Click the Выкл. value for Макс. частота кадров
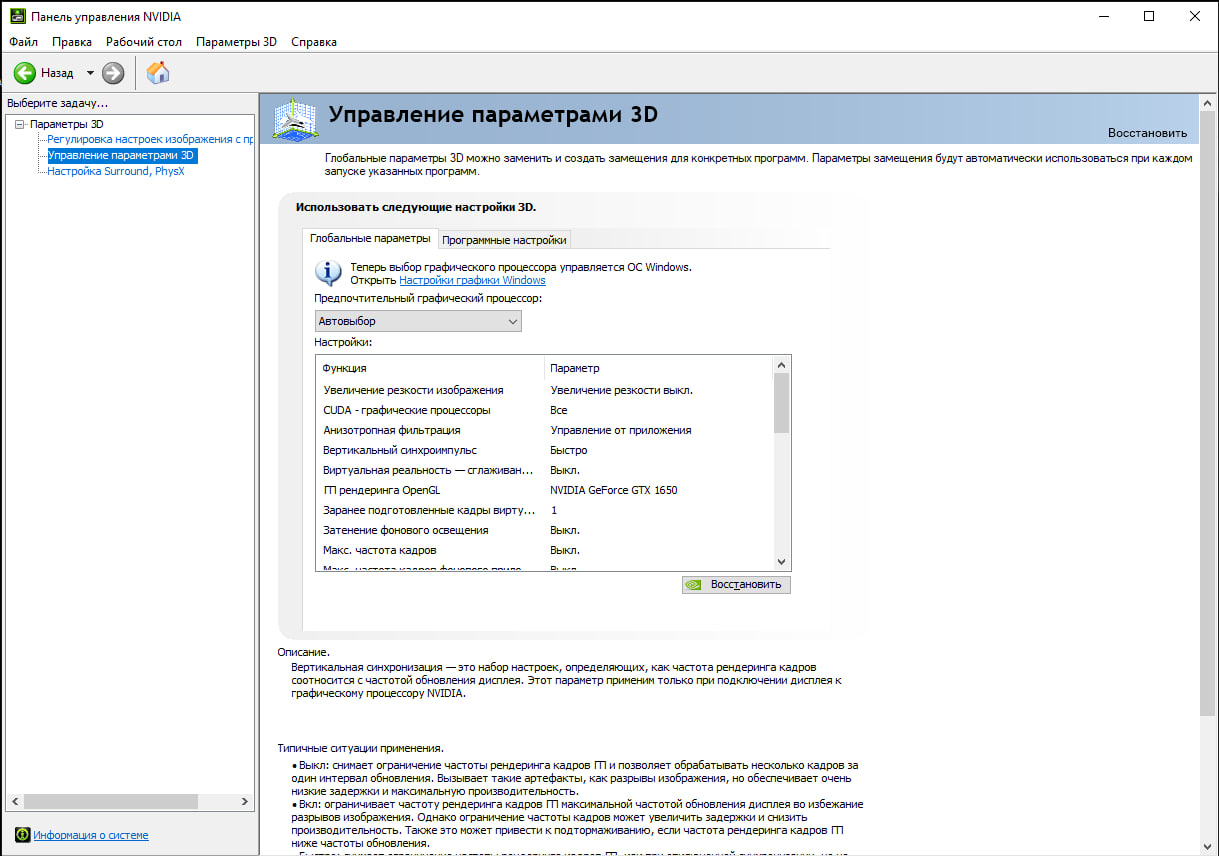The image size is (1219, 856). (x=565, y=550)
